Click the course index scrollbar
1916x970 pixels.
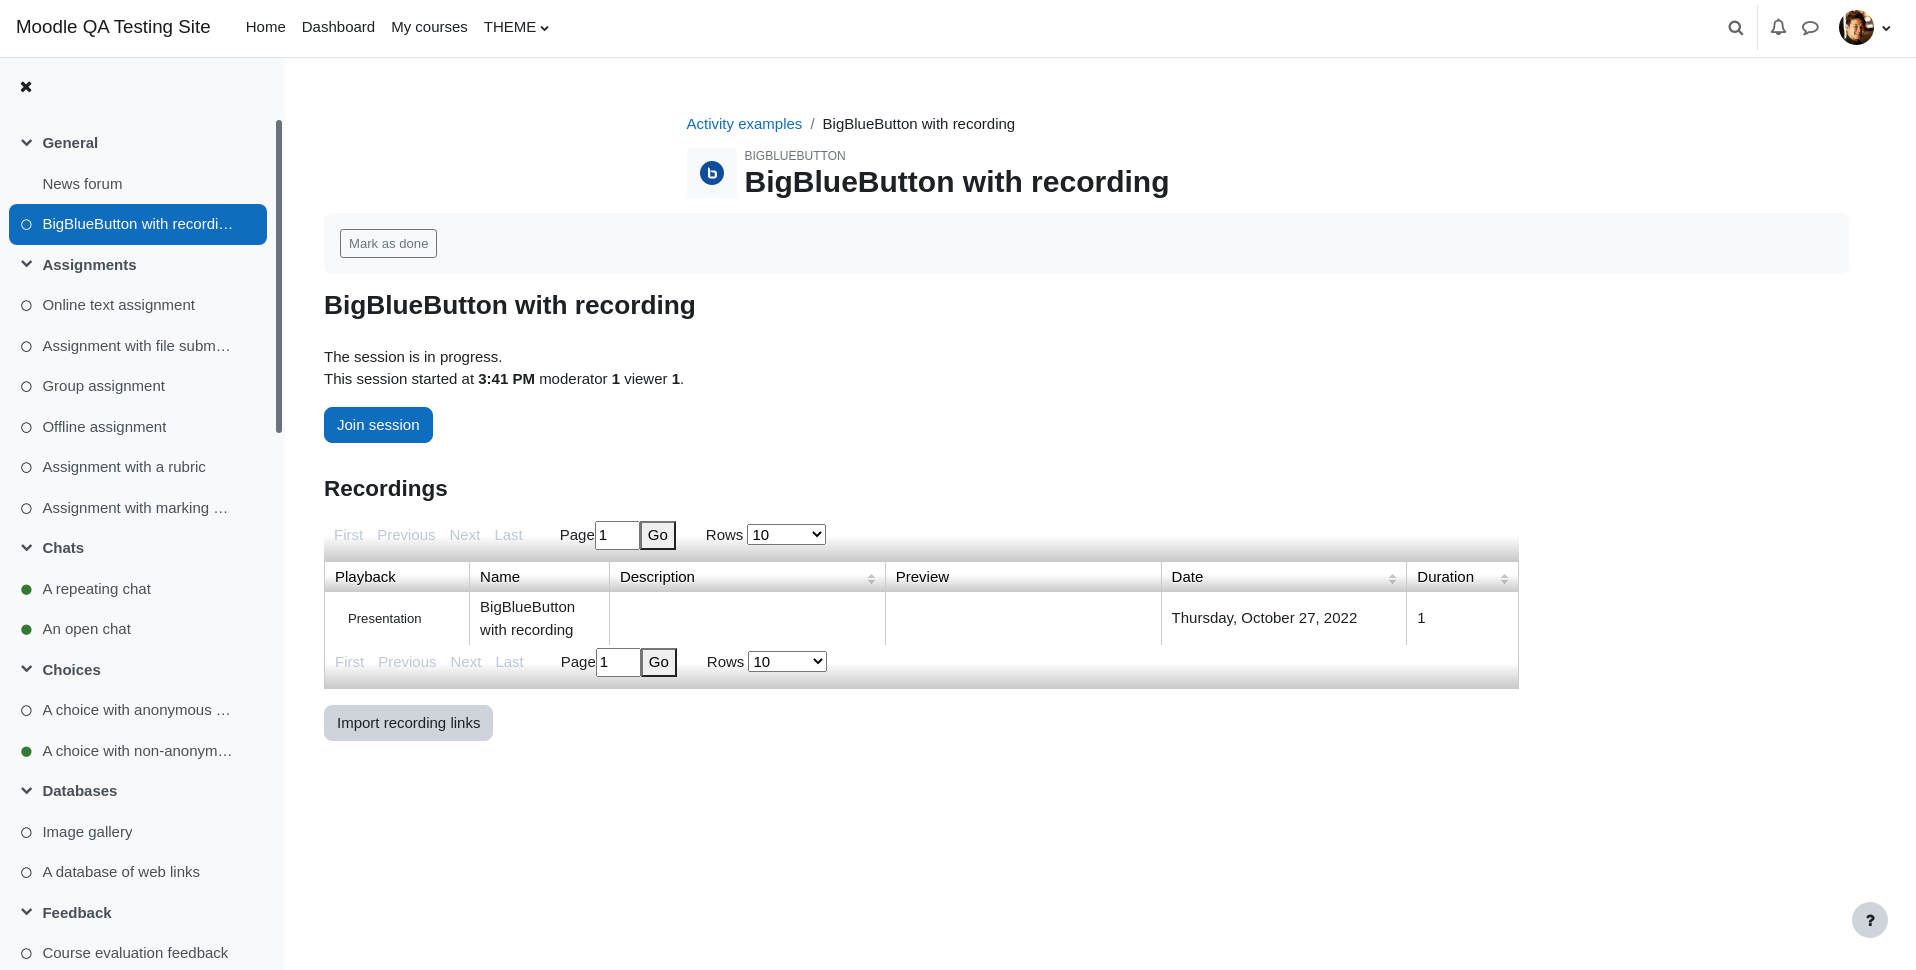pyautogui.click(x=279, y=276)
